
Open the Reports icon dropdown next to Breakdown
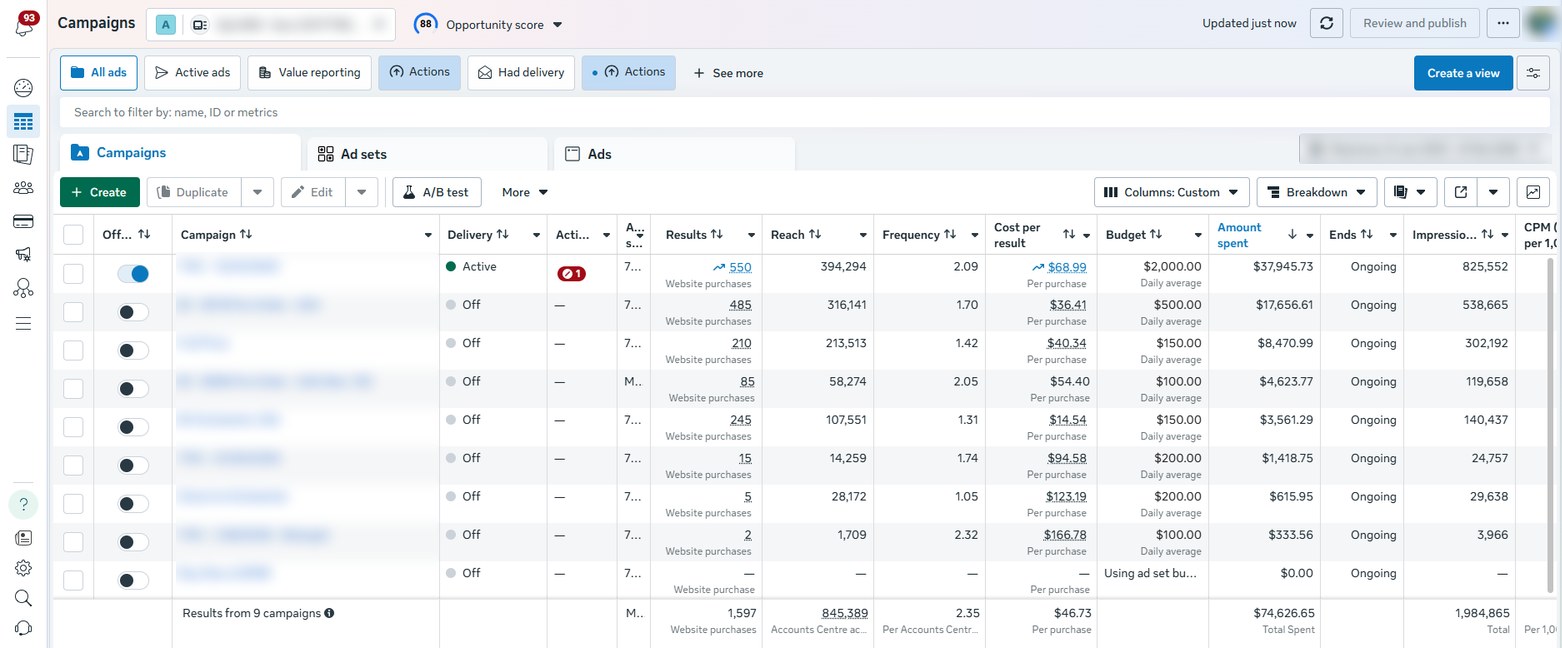coord(1410,192)
